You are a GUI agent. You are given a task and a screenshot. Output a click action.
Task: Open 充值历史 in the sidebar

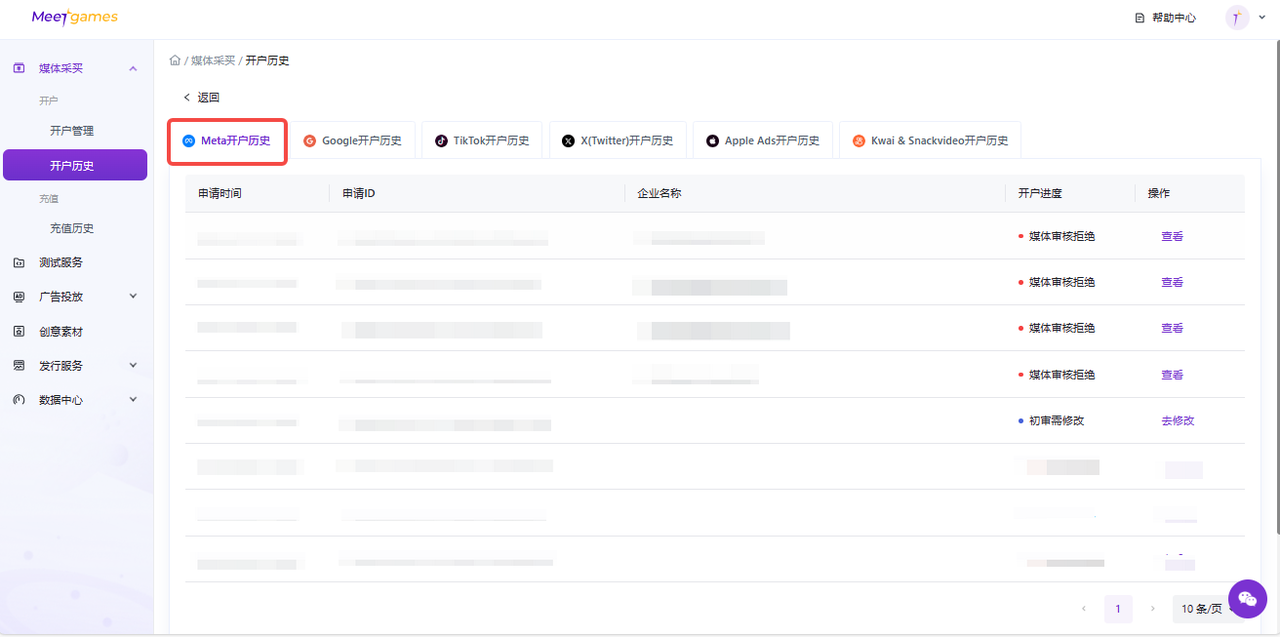point(72,228)
